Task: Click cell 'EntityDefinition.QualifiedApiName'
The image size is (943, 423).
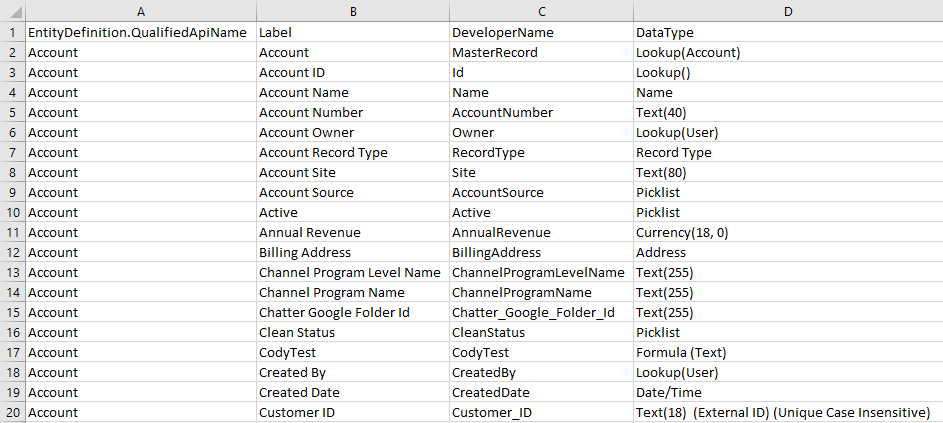Action: tap(141, 32)
